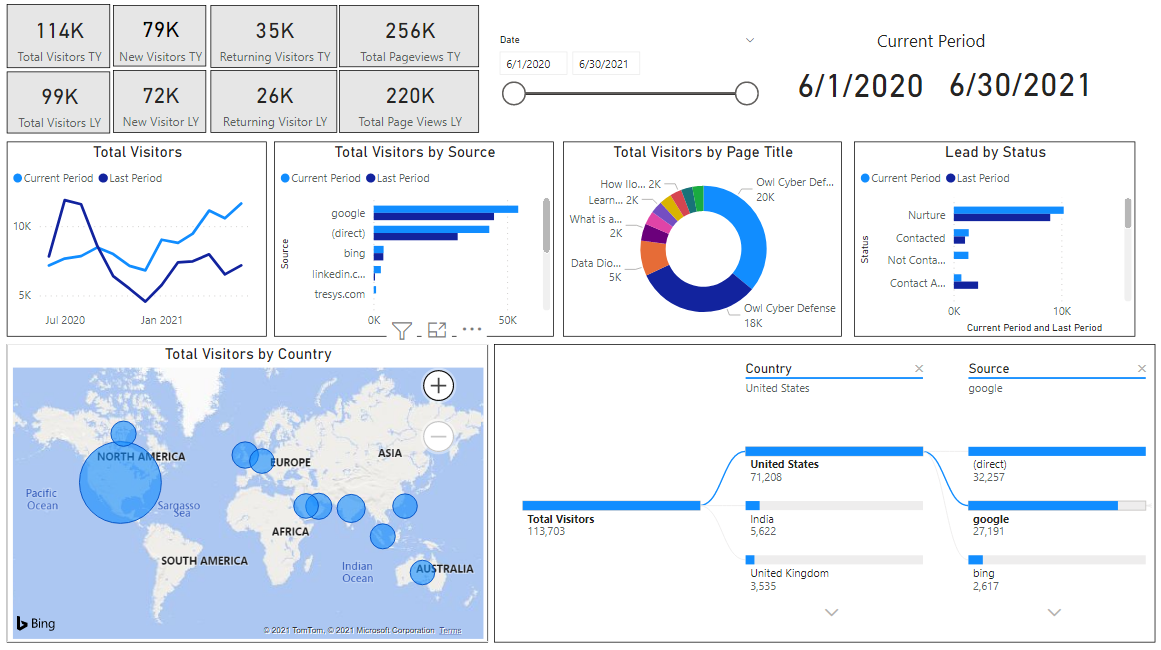Select New Visitor LY card

coord(160,102)
